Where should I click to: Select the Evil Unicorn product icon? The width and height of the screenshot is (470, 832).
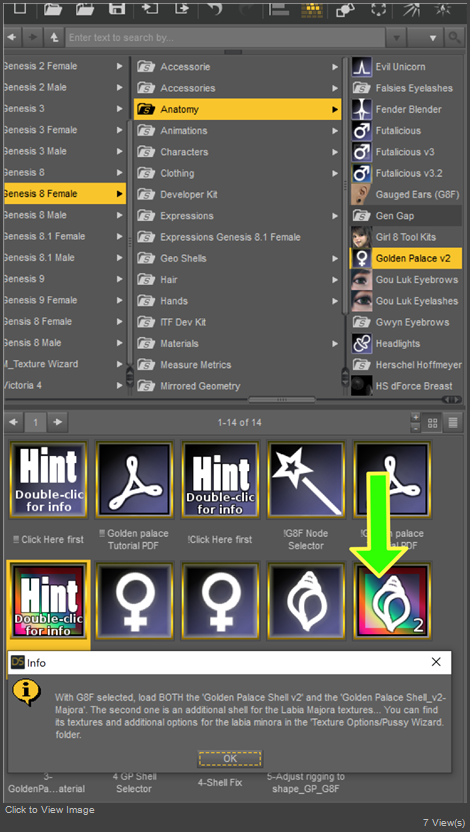(361, 67)
